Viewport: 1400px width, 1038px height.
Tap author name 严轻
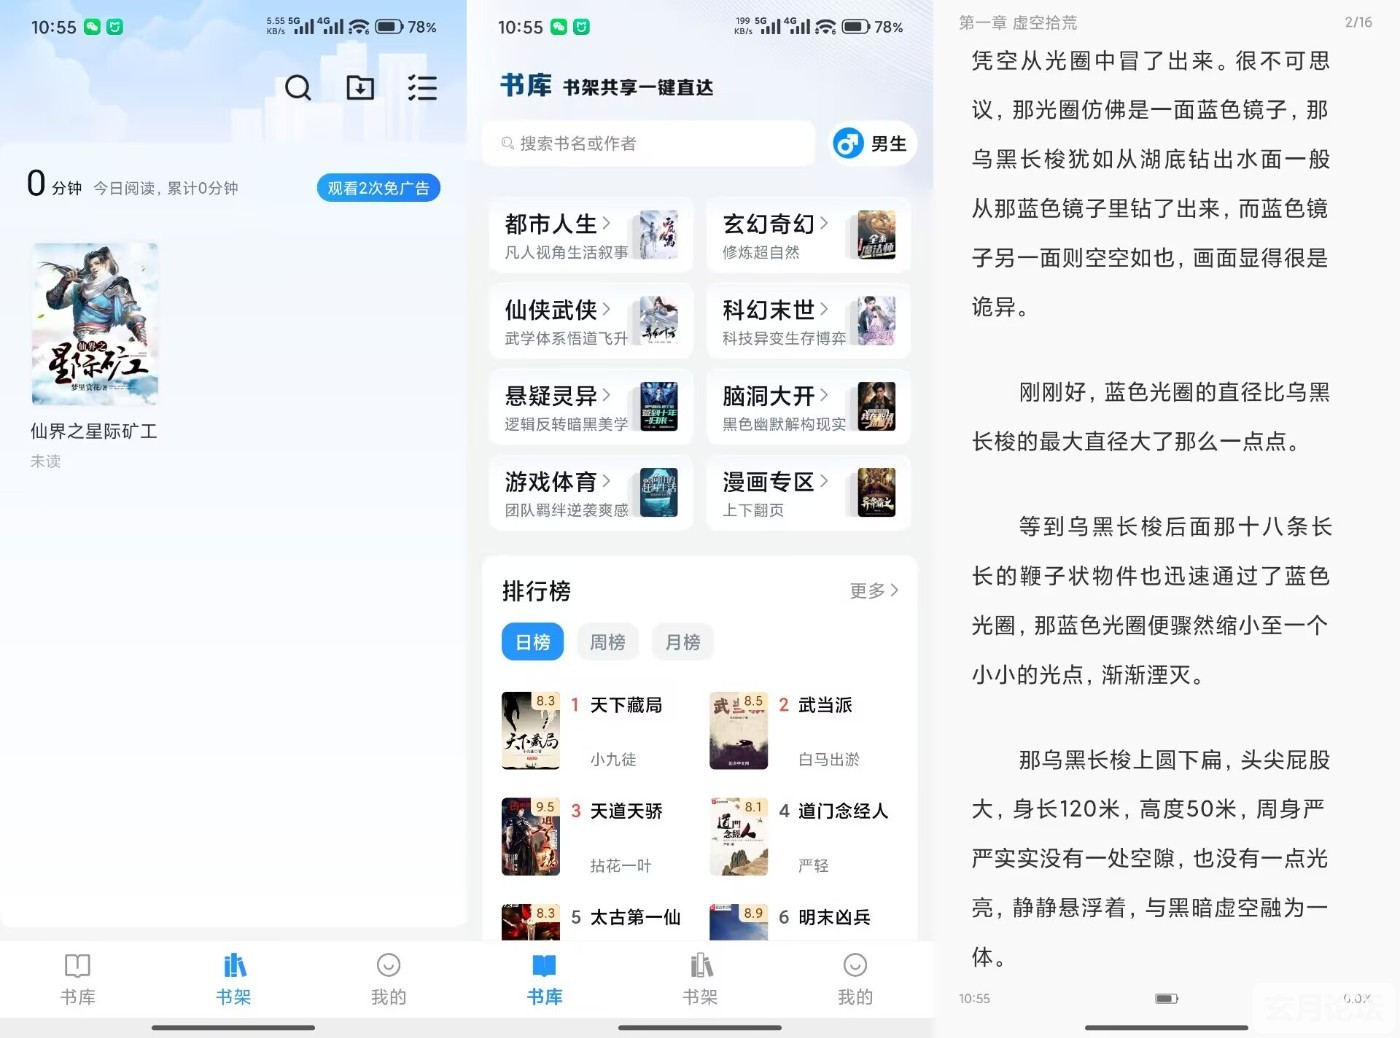tap(813, 866)
